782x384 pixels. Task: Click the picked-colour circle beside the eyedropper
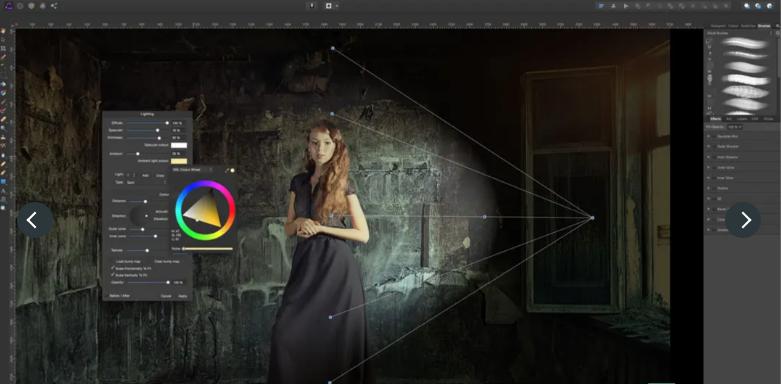tap(232, 170)
